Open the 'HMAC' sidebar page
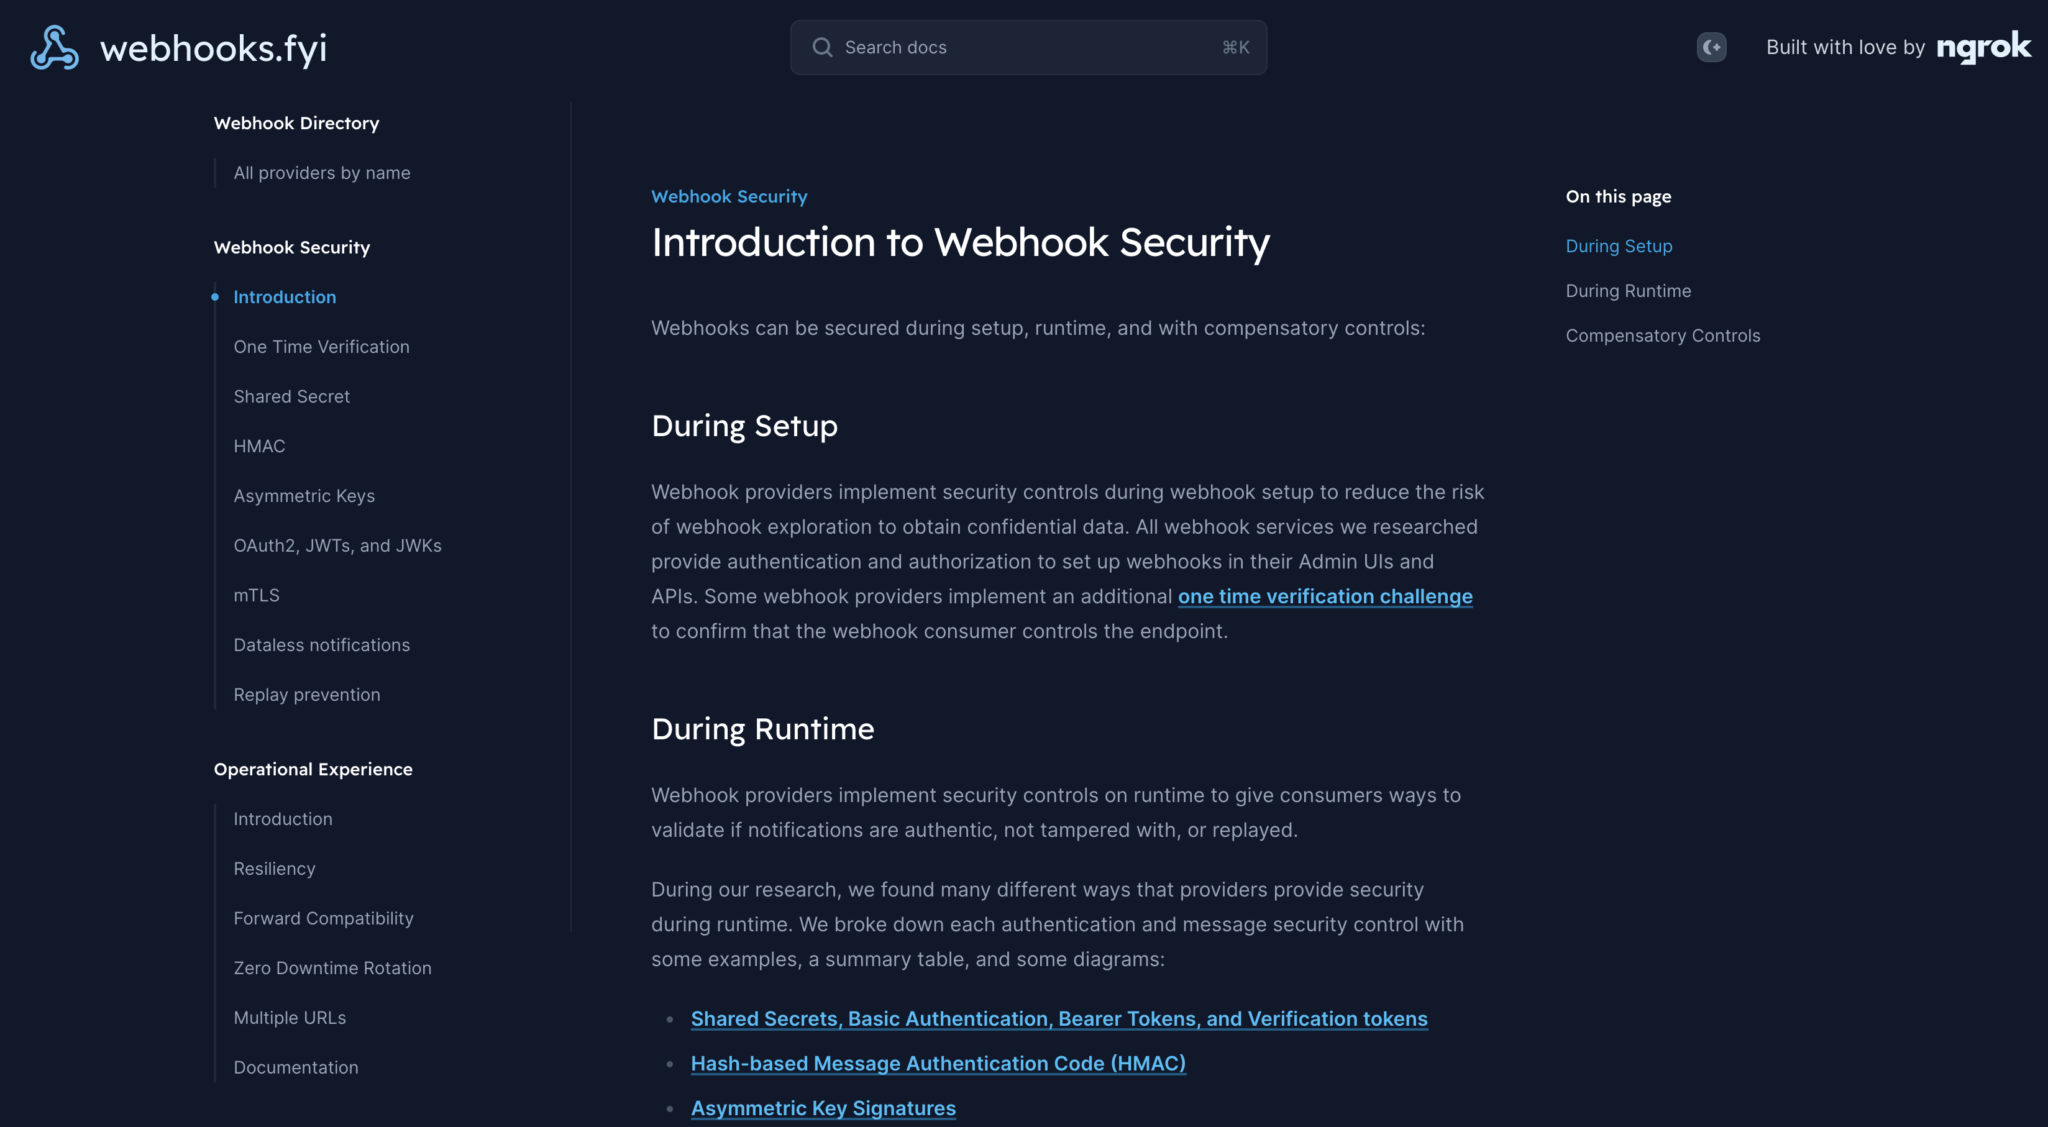The width and height of the screenshot is (2048, 1127). 259,446
